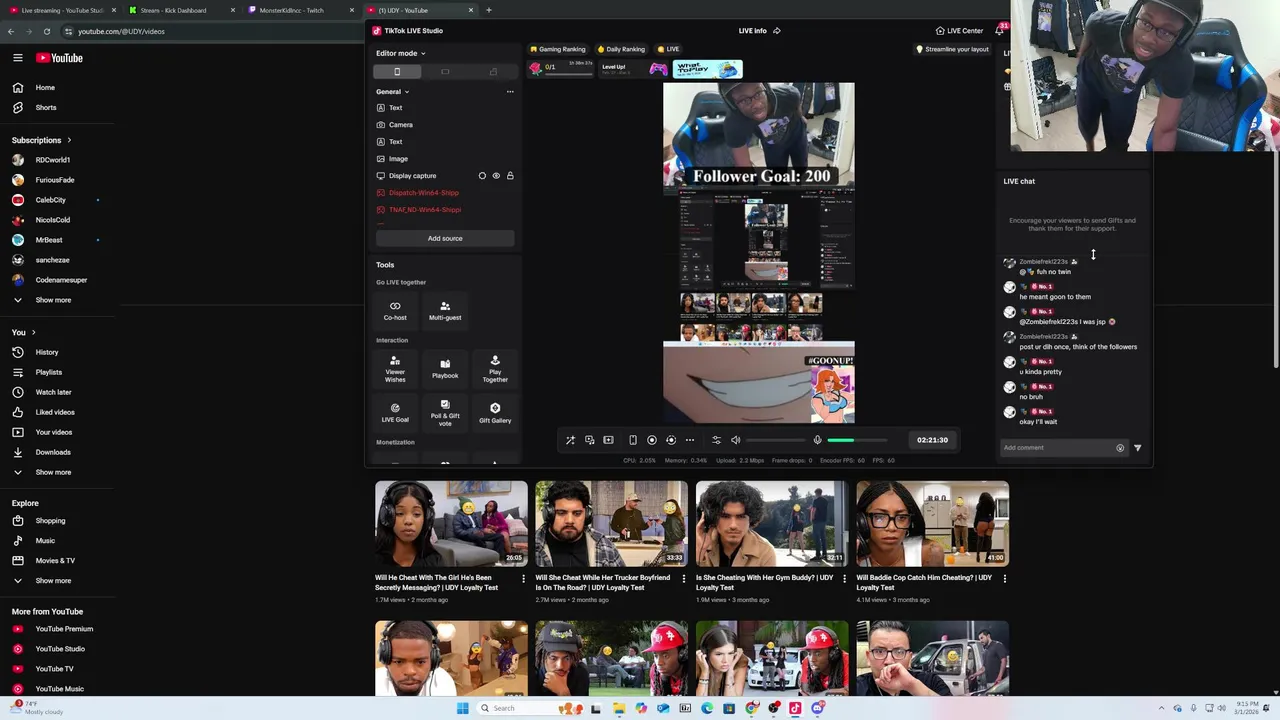This screenshot has height=720, width=1280.
Task: Open File Explorer from the taskbar
Action: (619, 708)
